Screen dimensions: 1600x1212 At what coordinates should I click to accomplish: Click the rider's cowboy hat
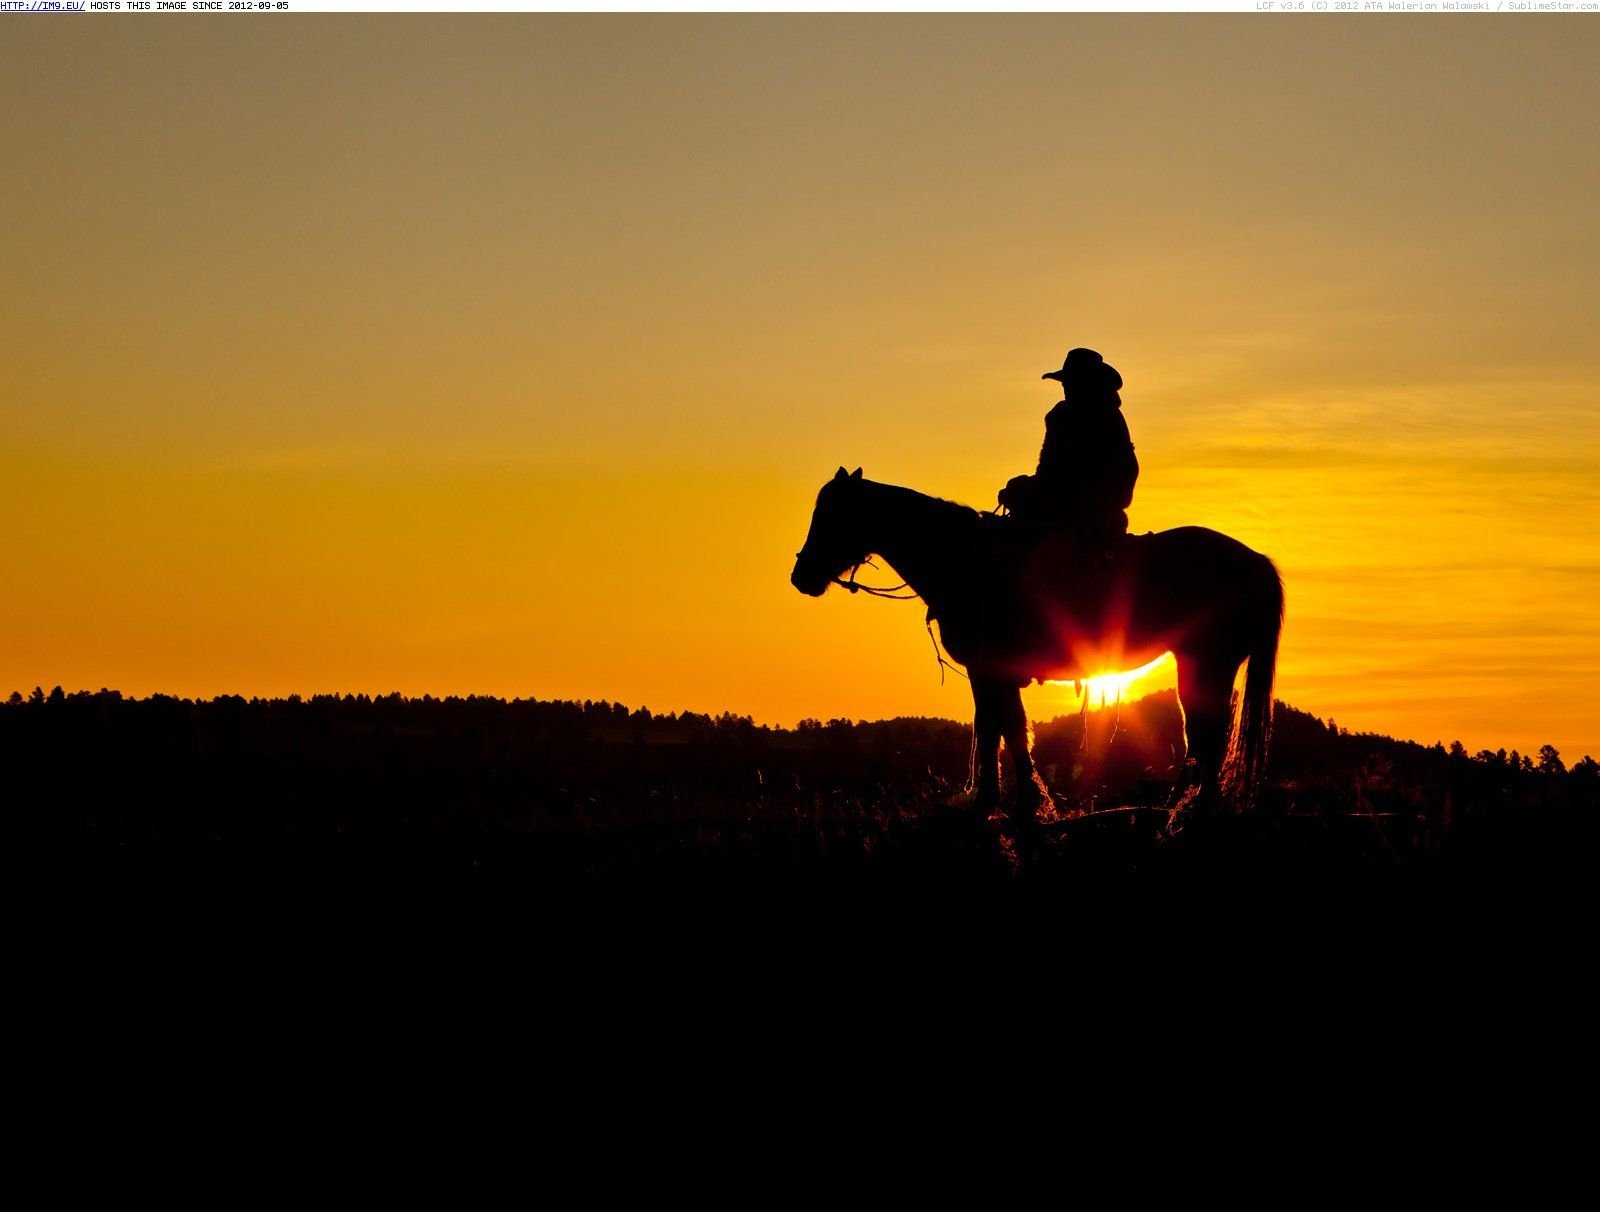[x=1085, y=367]
